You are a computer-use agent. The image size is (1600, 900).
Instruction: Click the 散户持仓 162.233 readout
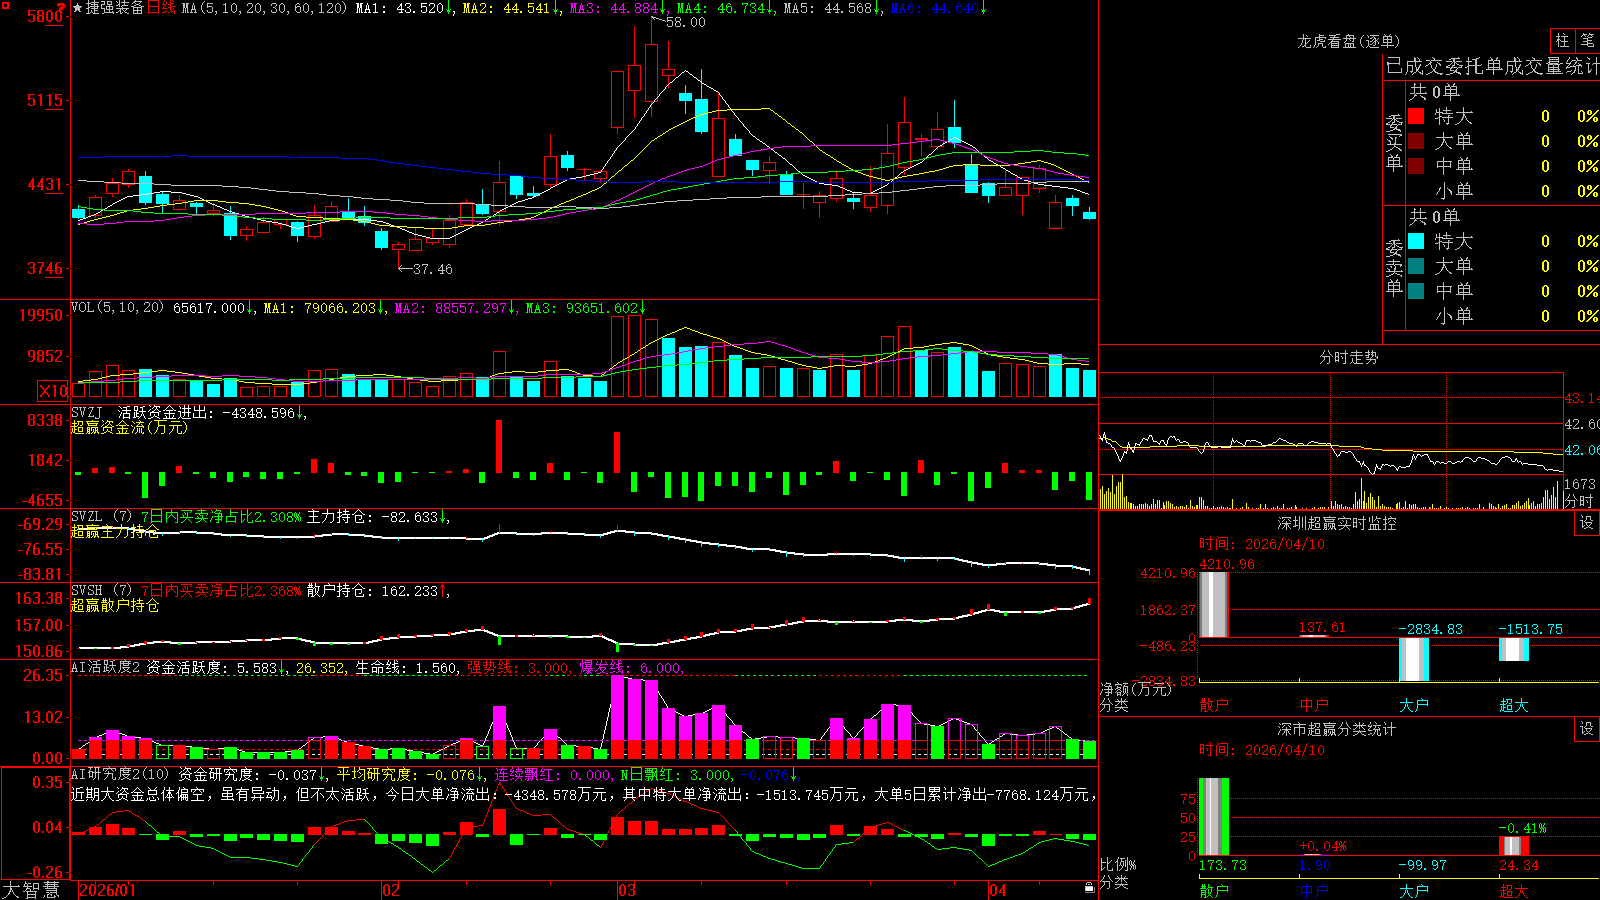[x=372, y=591]
